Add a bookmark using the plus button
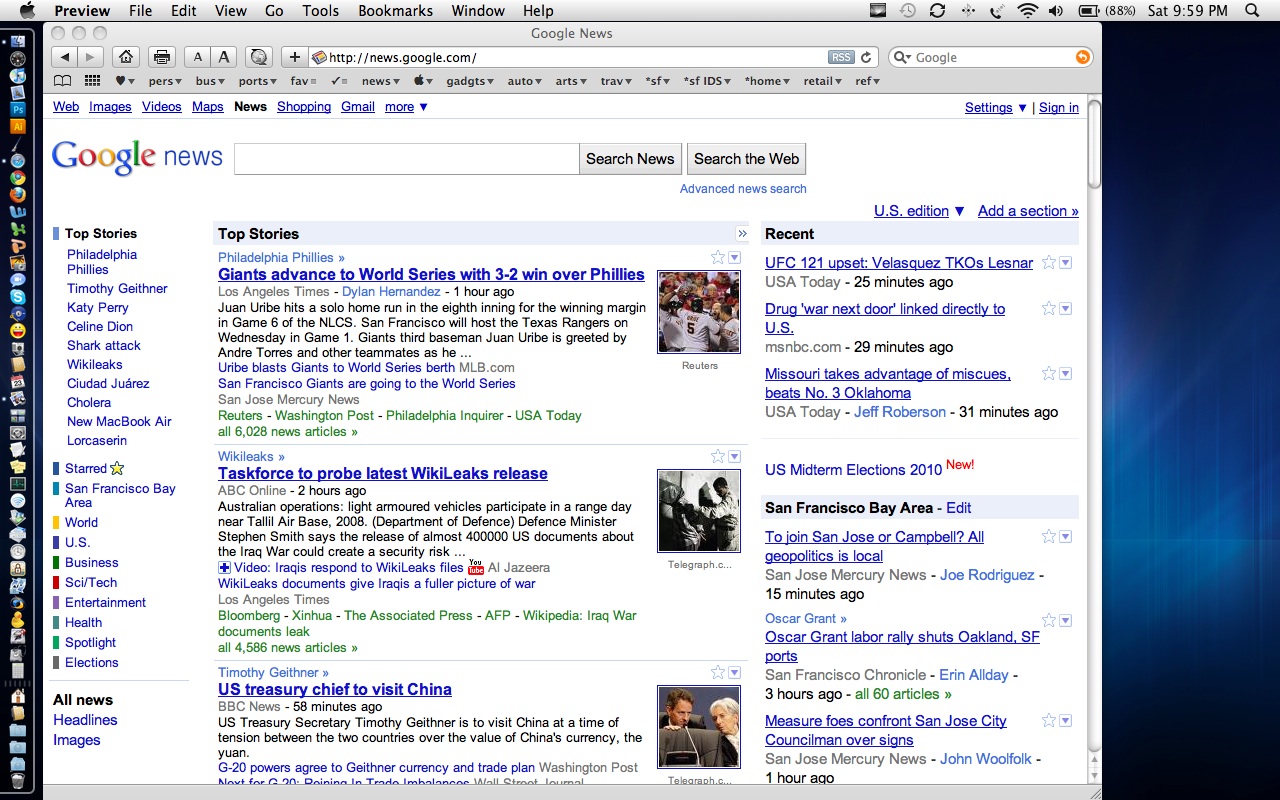This screenshot has width=1280, height=800. coord(295,57)
